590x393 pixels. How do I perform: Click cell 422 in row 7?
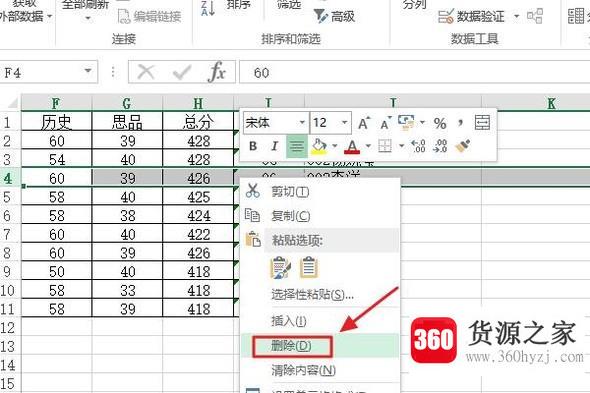pos(198,234)
